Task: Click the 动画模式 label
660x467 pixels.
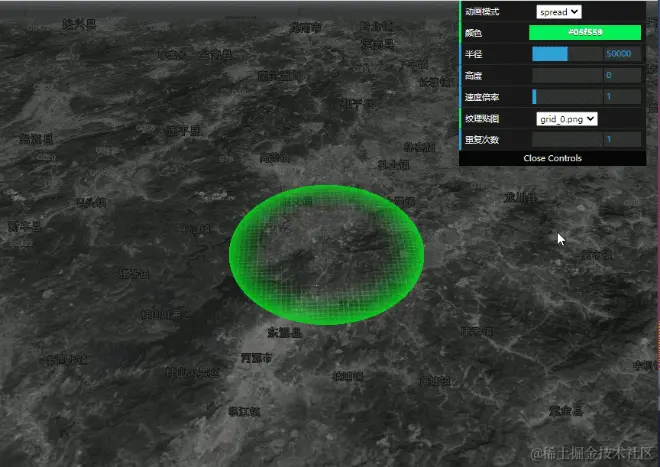Action: coord(482,12)
